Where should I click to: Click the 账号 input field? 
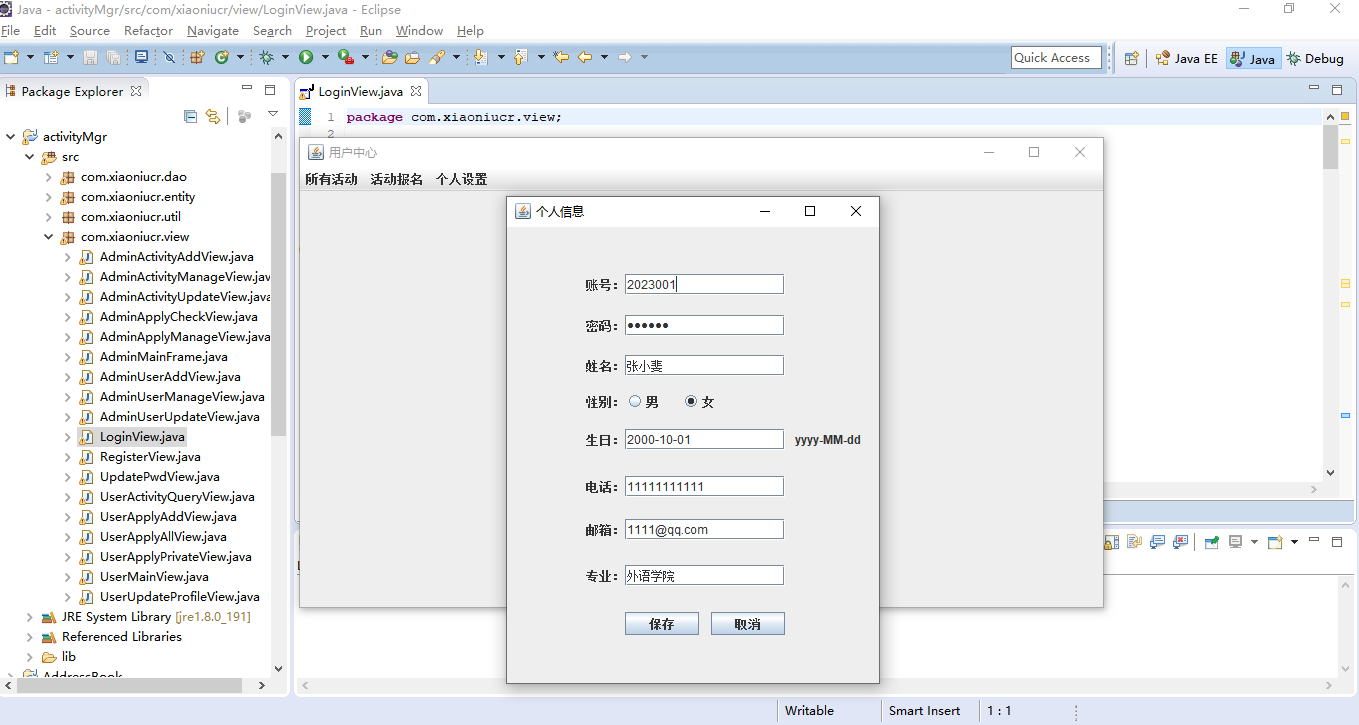(704, 284)
